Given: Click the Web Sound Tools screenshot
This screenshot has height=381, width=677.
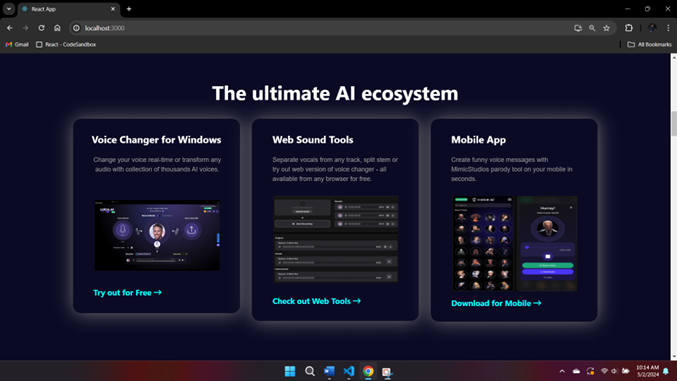Looking at the screenshot, I should 335,239.
